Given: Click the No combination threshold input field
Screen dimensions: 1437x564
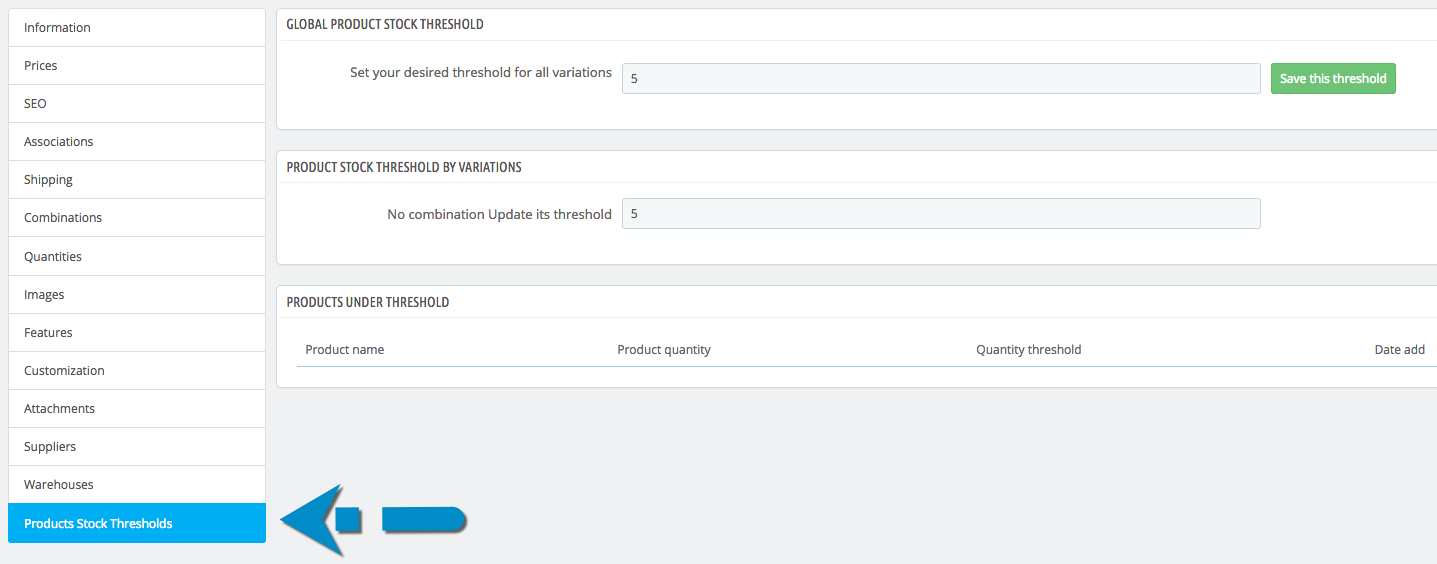Looking at the screenshot, I should 940,213.
